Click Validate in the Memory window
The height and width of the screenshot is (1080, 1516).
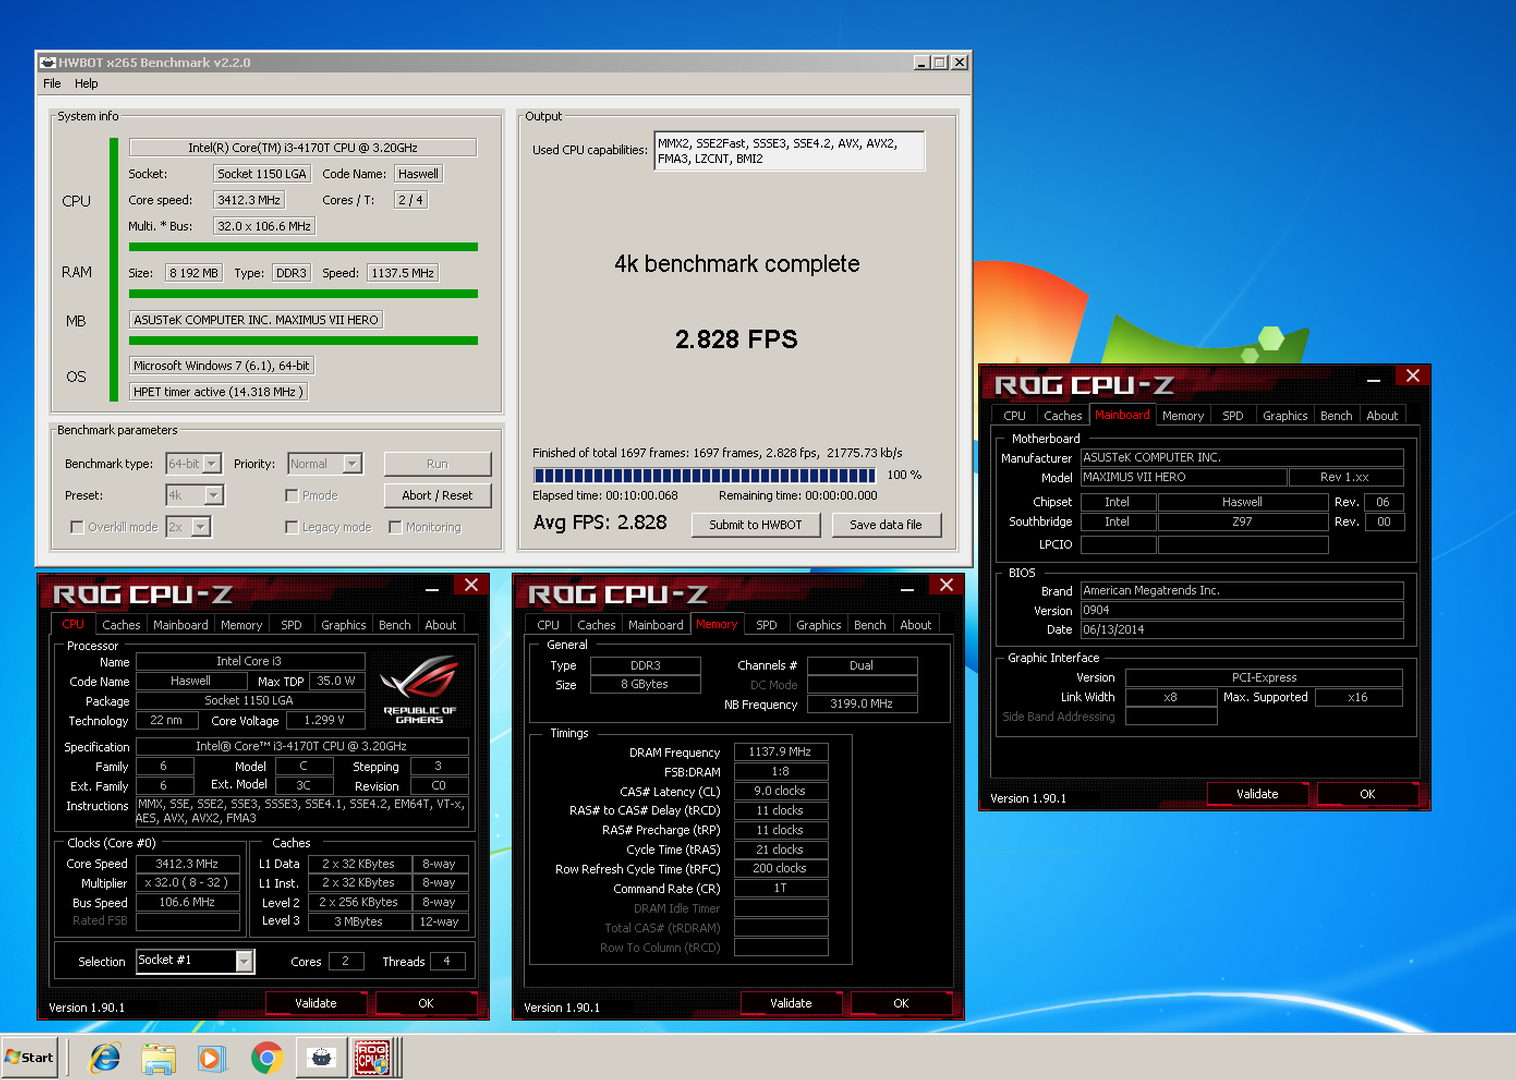pos(791,1003)
